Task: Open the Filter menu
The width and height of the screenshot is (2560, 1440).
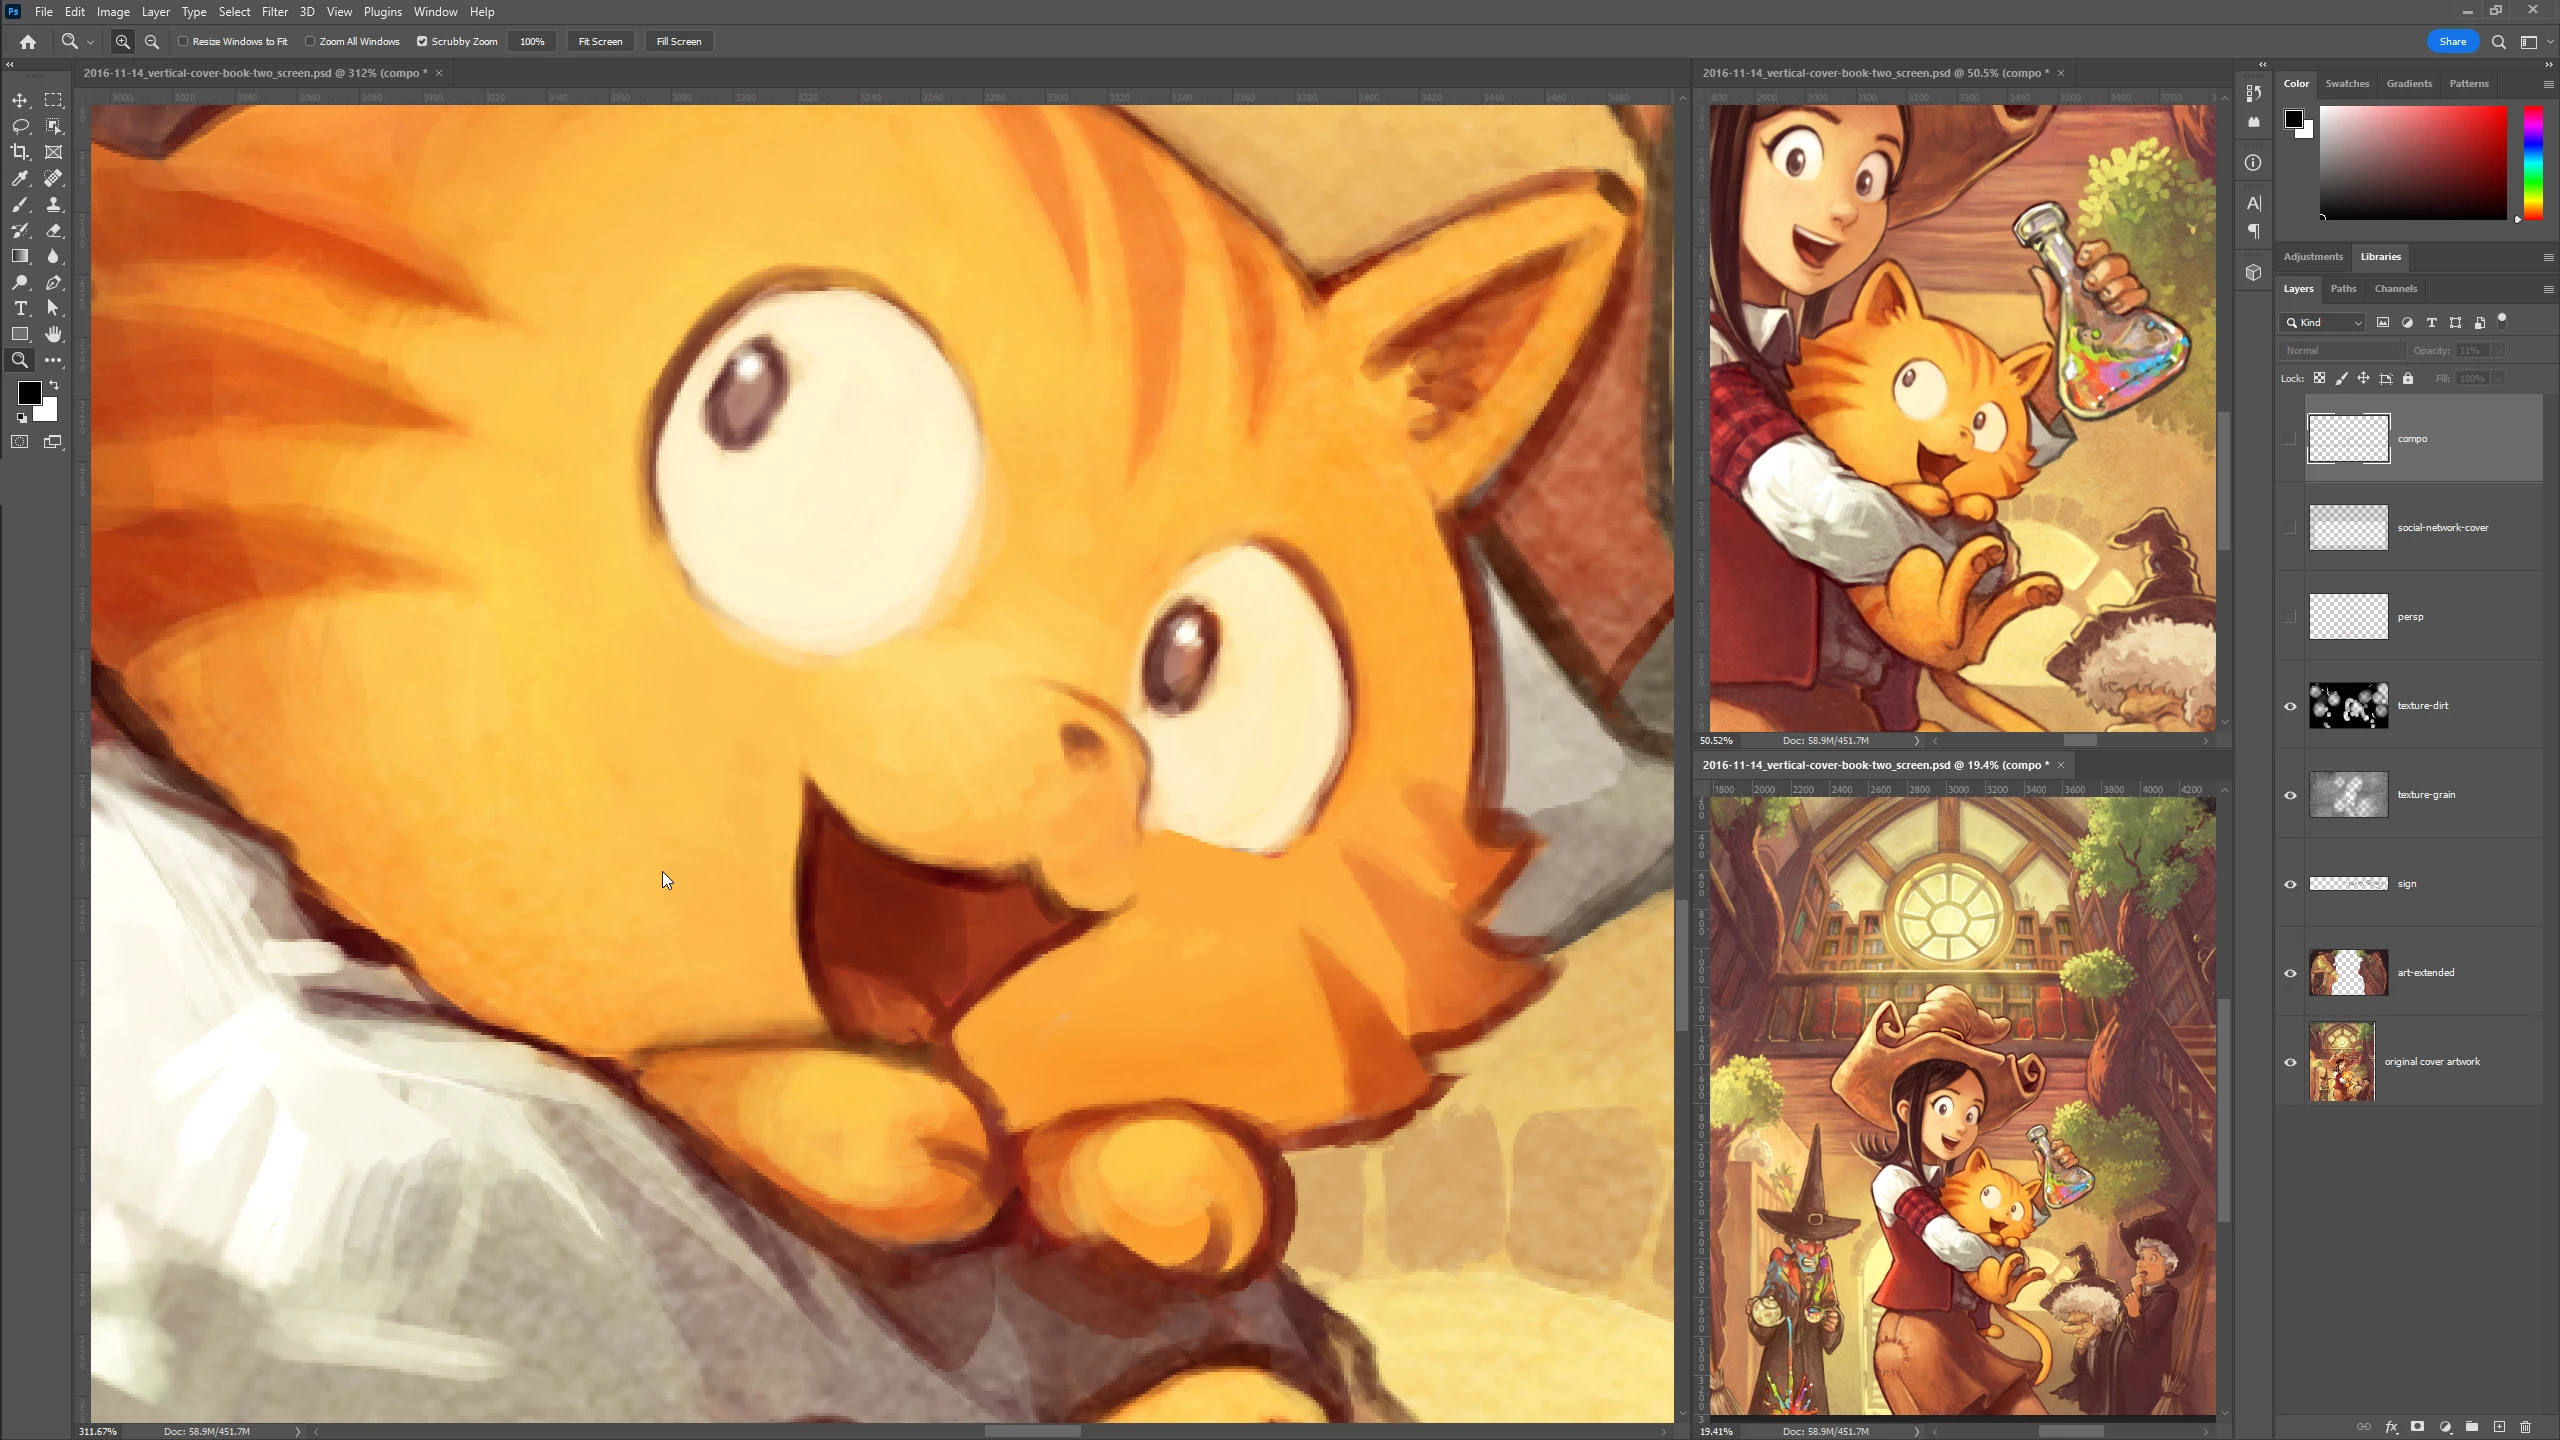Action: (274, 12)
